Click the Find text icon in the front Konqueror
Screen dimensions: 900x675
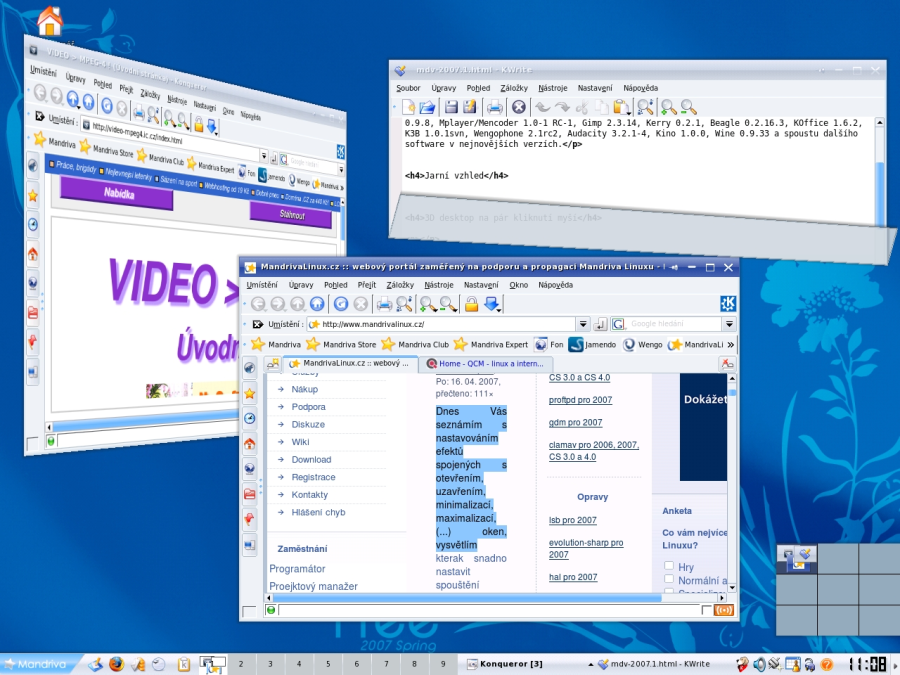[404, 304]
